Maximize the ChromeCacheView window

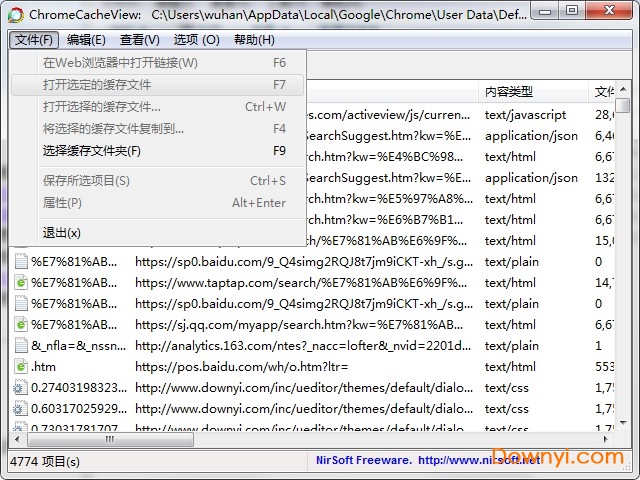point(572,11)
